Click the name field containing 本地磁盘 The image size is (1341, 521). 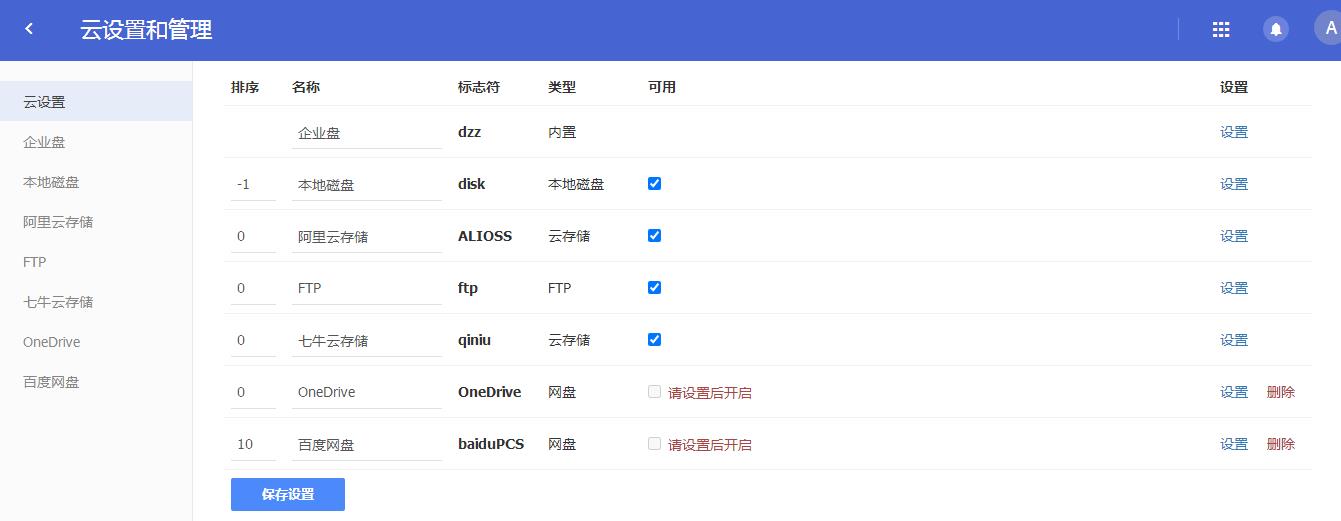pyautogui.click(x=366, y=185)
